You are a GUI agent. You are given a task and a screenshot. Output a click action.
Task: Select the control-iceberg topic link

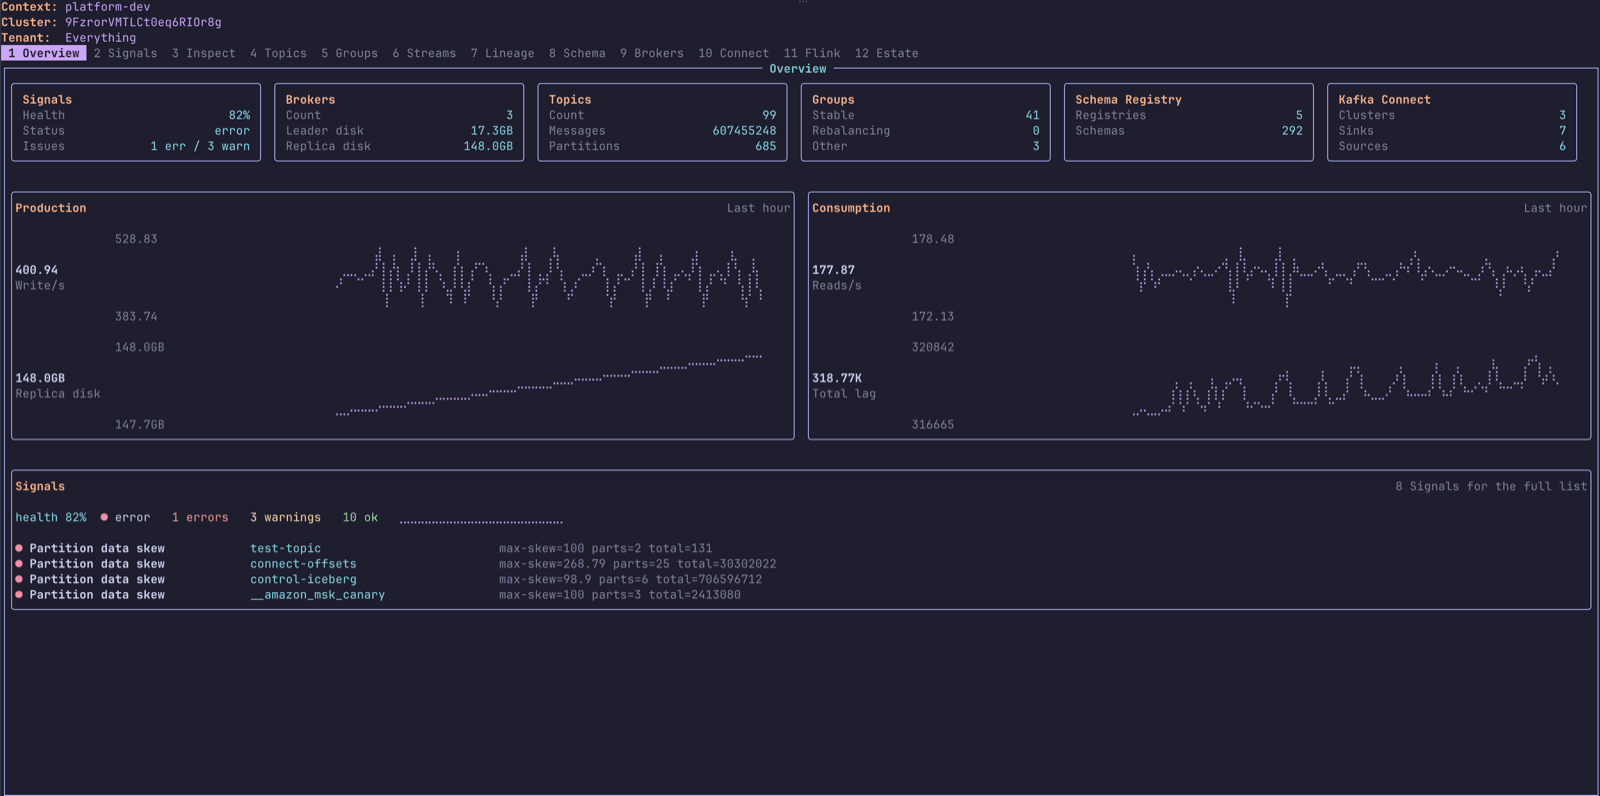pos(303,579)
